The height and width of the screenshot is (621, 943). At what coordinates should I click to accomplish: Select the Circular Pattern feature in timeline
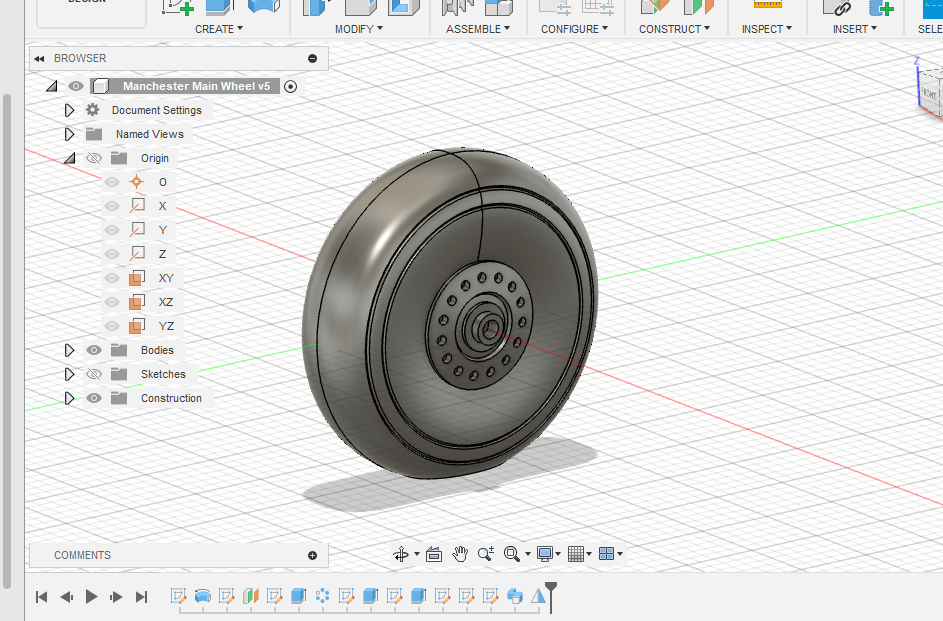point(322,596)
